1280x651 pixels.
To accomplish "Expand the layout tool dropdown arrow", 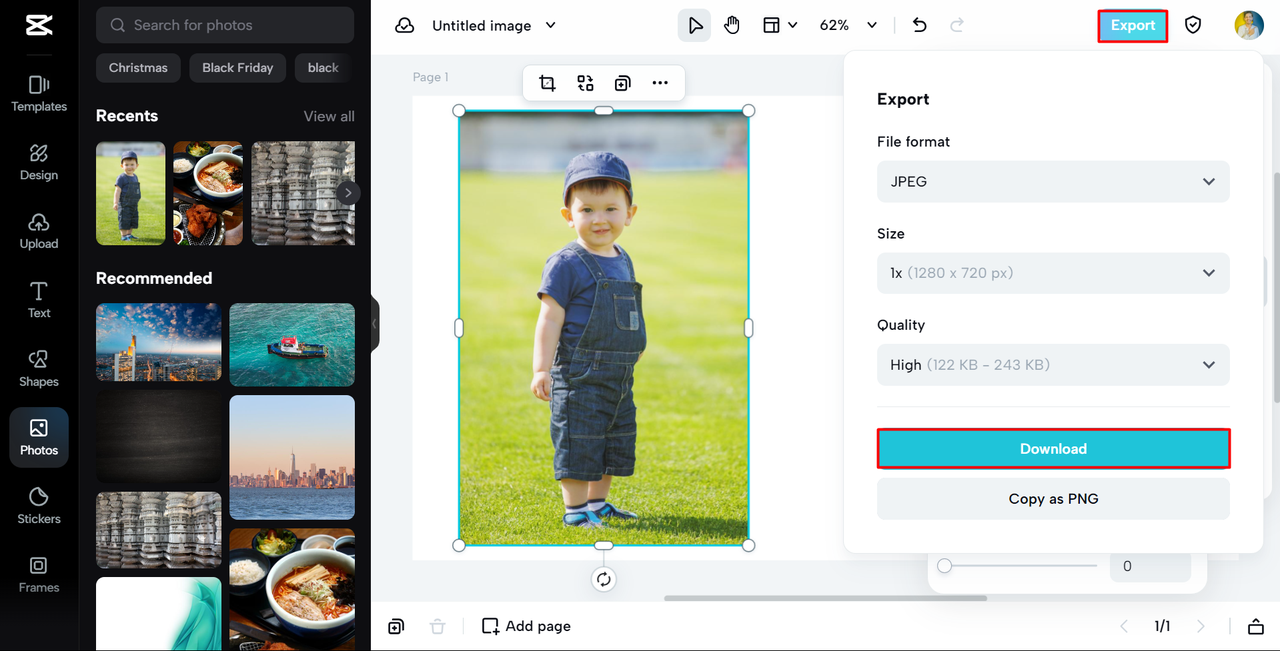I will pos(793,25).
